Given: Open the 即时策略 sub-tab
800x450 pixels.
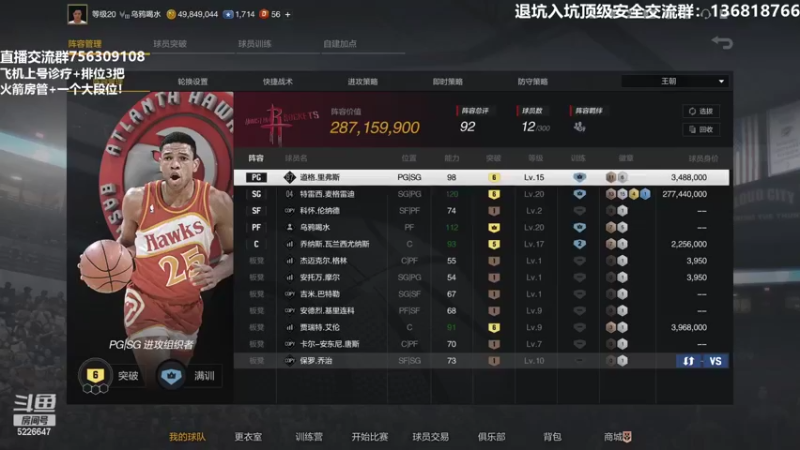Looking at the screenshot, I should pos(447,82).
